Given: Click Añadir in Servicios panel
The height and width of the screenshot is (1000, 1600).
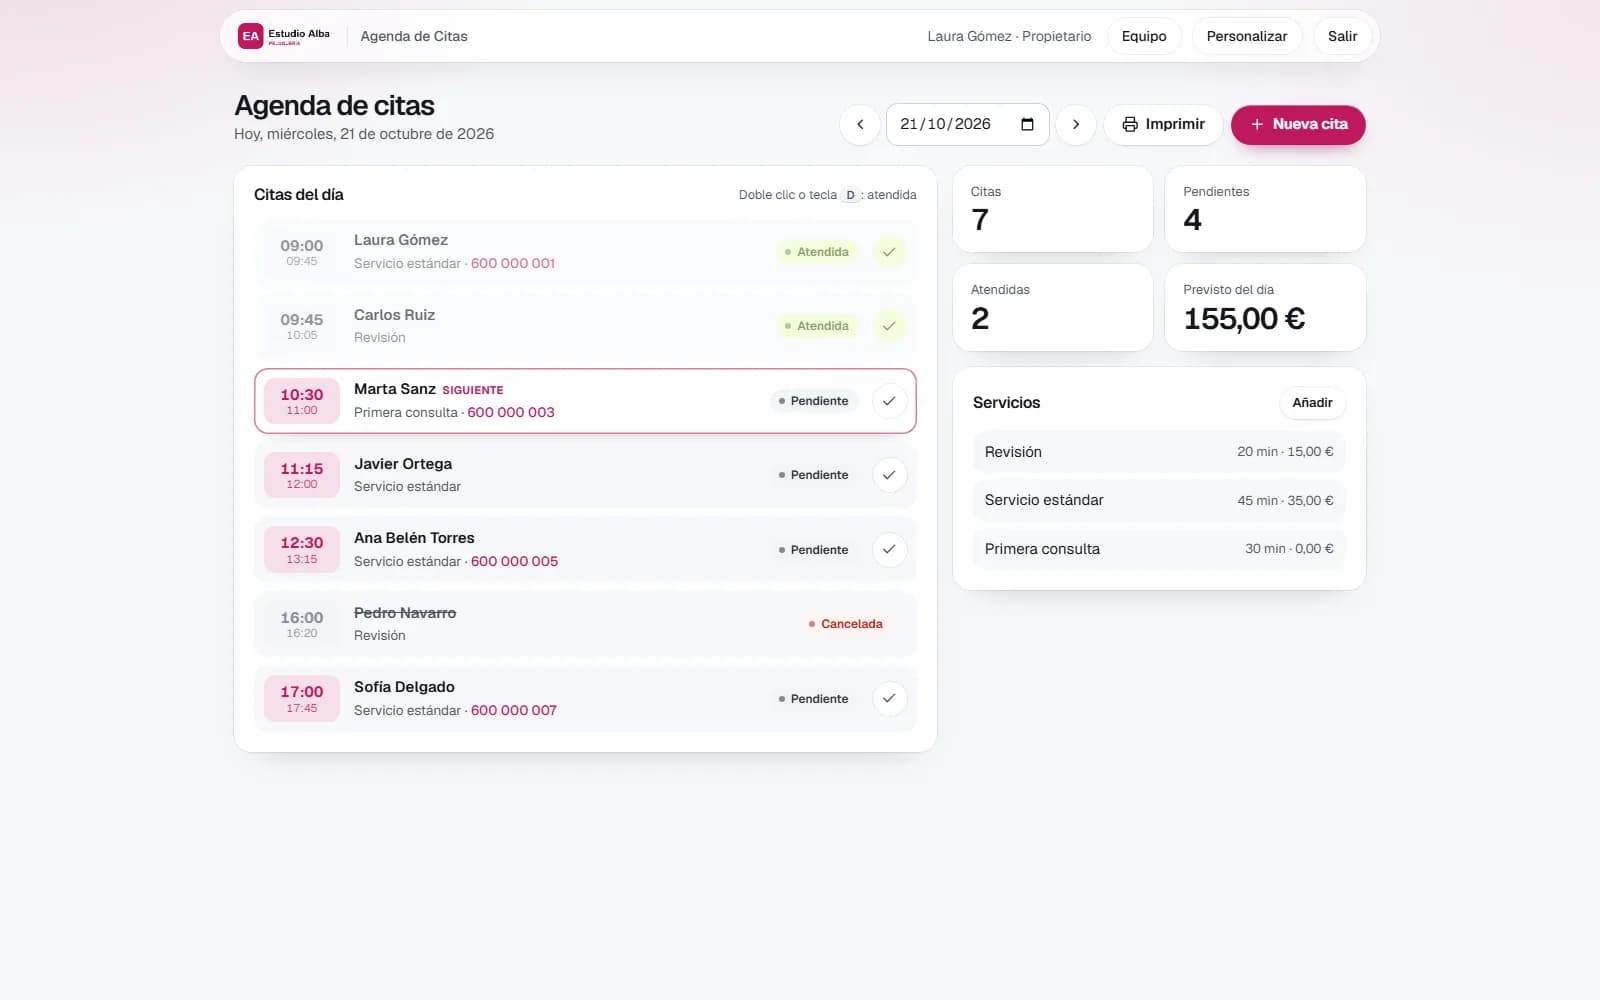Looking at the screenshot, I should point(1312,403).
